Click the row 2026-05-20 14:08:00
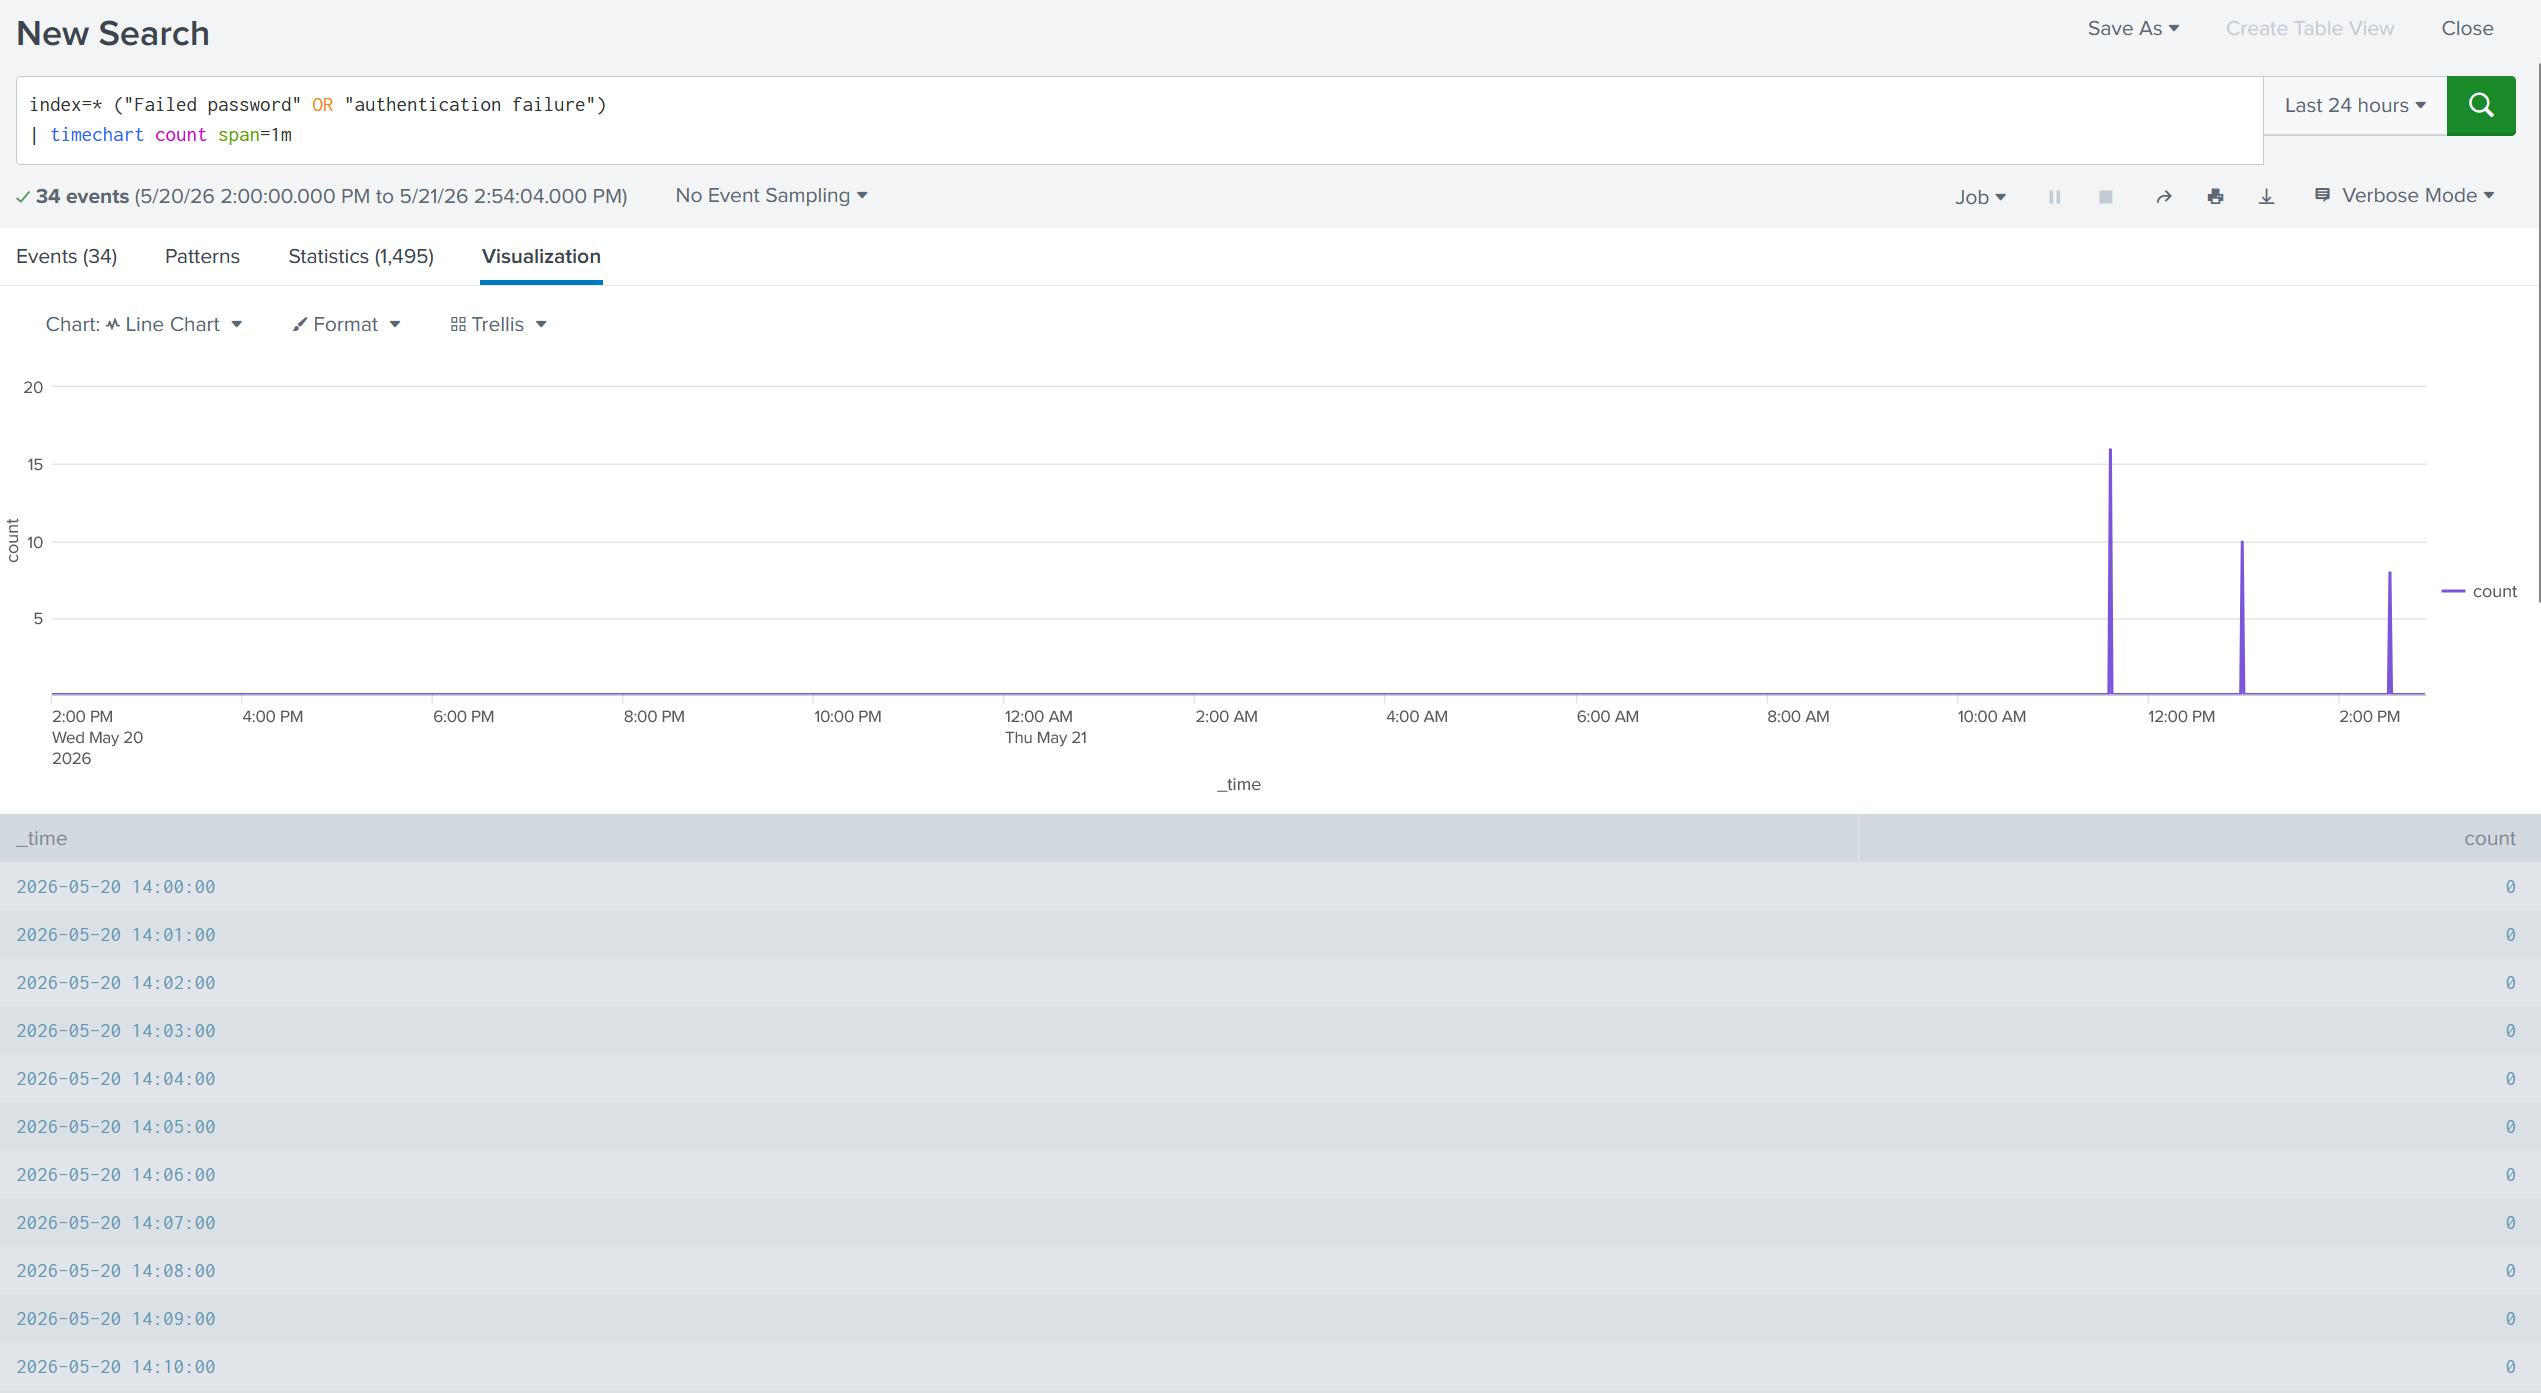 pyautogui.click(x=1270, y=1270)
